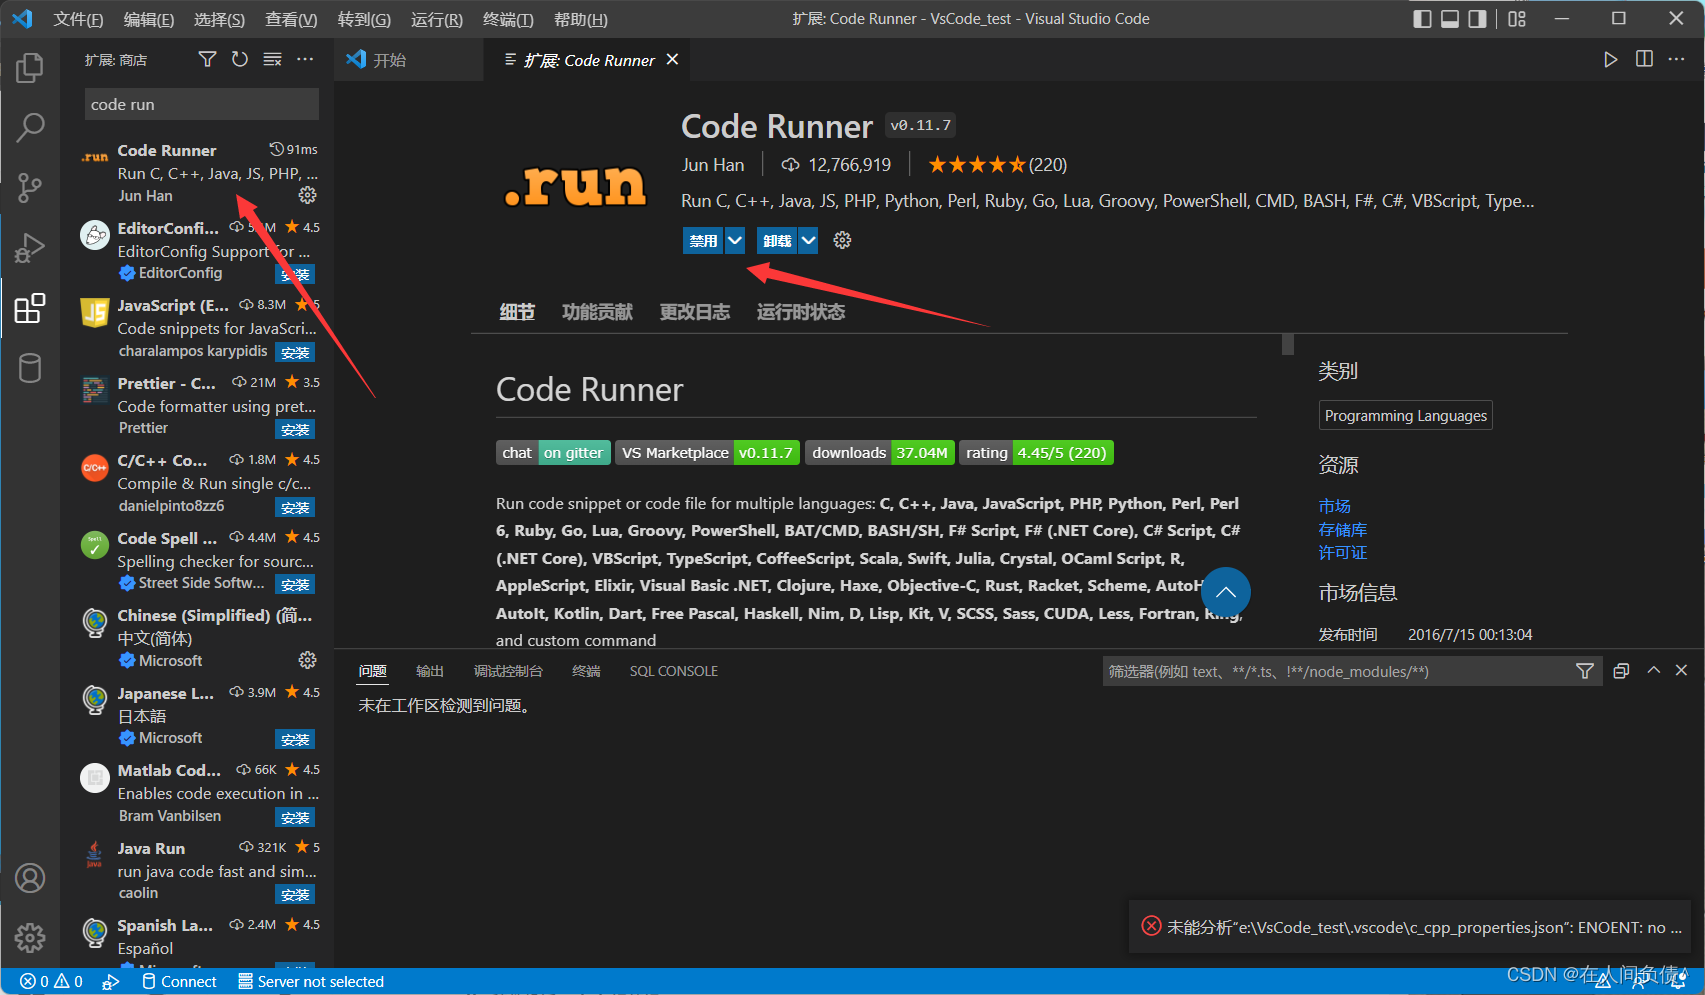Screen dimensions: 1705x995
Task: Toggle primary sidebar layout icon
Action: pos(1422,19)
